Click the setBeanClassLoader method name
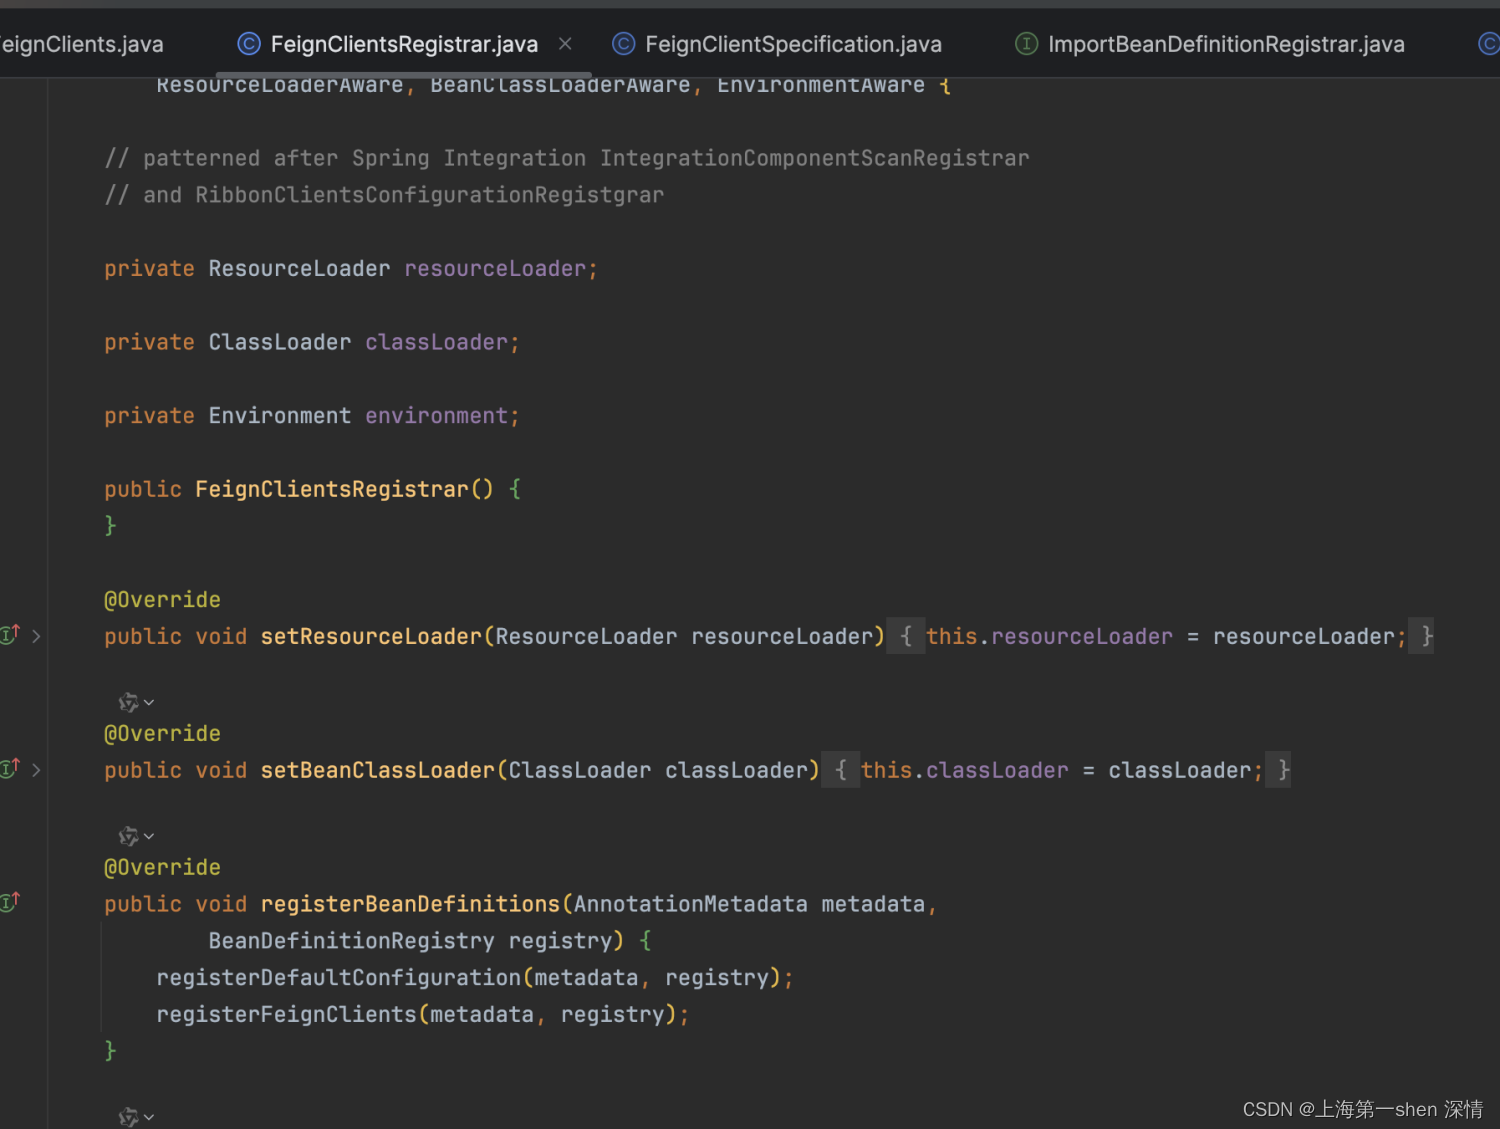Viewport: 1500px width, 1129px height. 378,771
